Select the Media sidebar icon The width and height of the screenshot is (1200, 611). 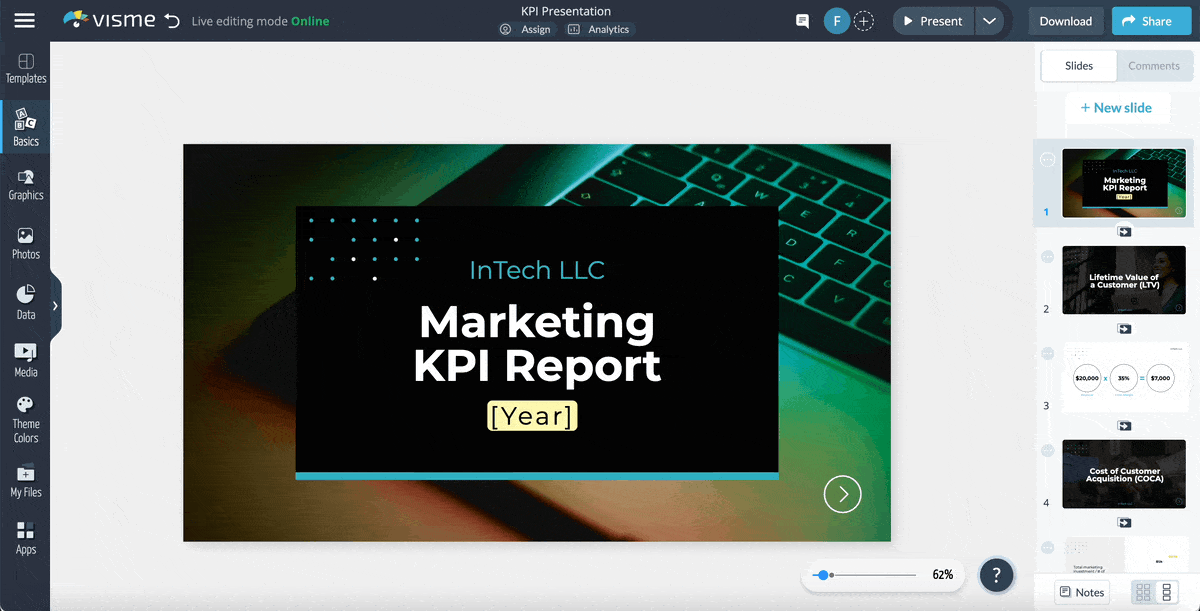tap(26, 360)
